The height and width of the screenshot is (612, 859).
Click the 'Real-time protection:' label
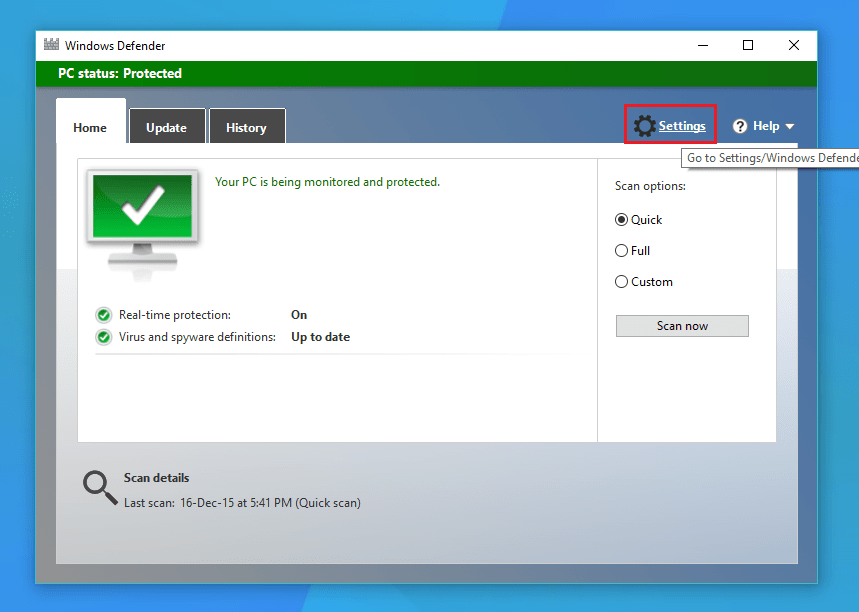pyautogui.click(x=175, y=315)
